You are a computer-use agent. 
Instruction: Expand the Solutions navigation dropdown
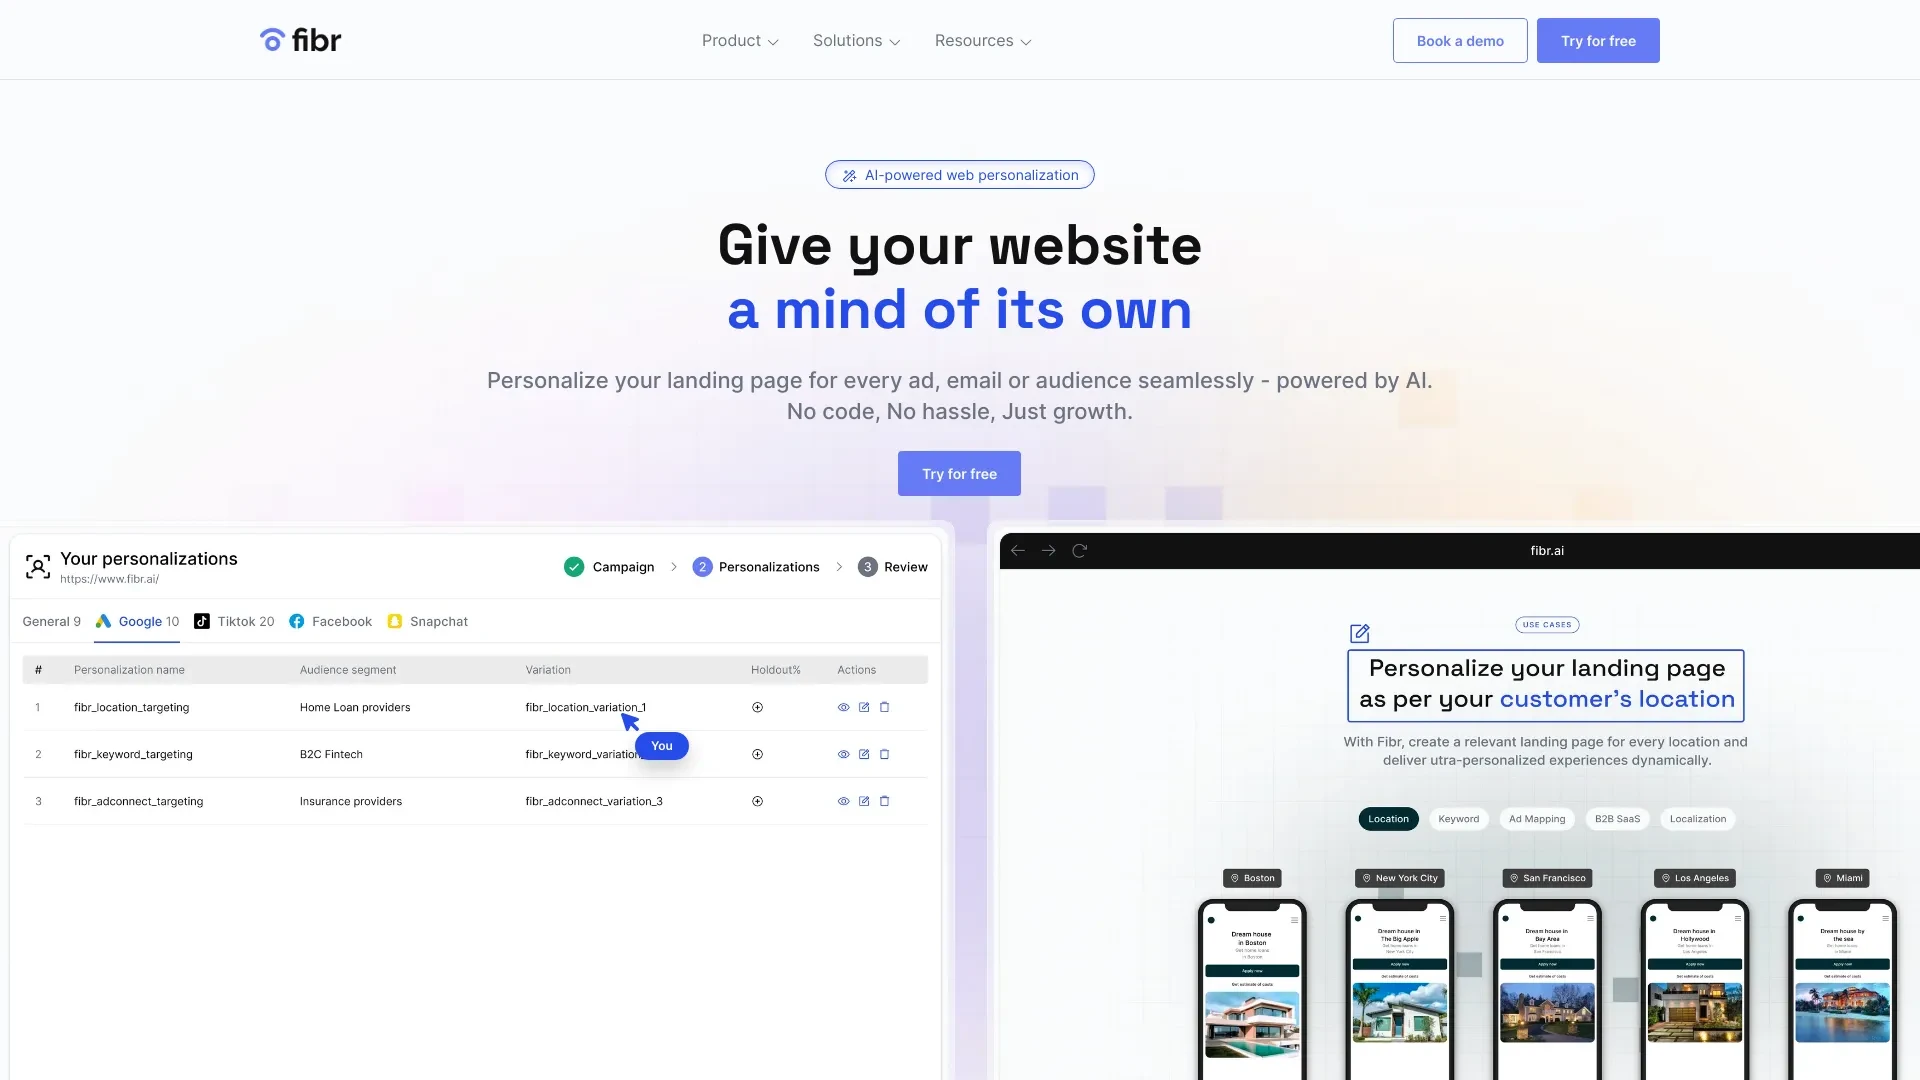856,41
